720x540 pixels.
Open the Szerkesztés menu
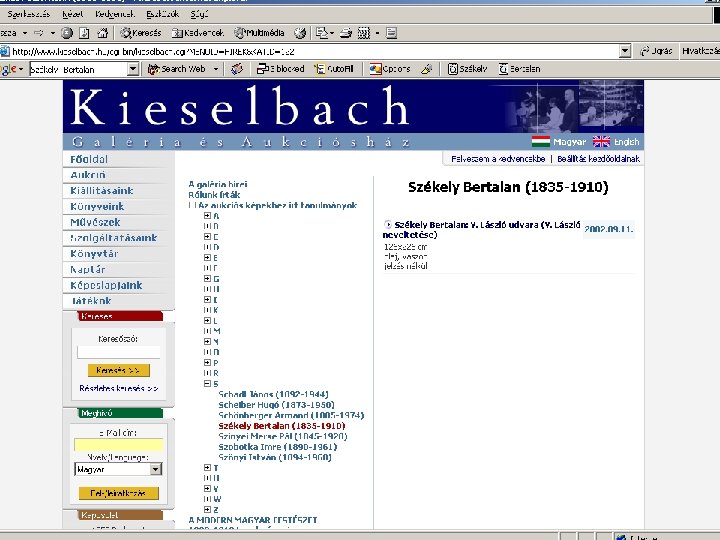pos(28,14)
